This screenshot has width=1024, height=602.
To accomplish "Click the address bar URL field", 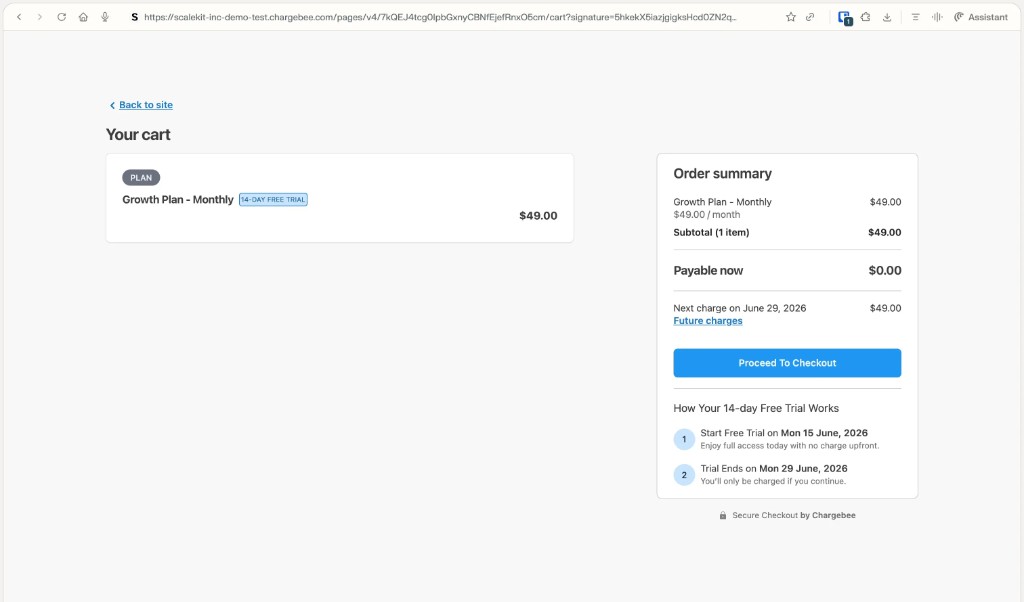I will [440, 17].
